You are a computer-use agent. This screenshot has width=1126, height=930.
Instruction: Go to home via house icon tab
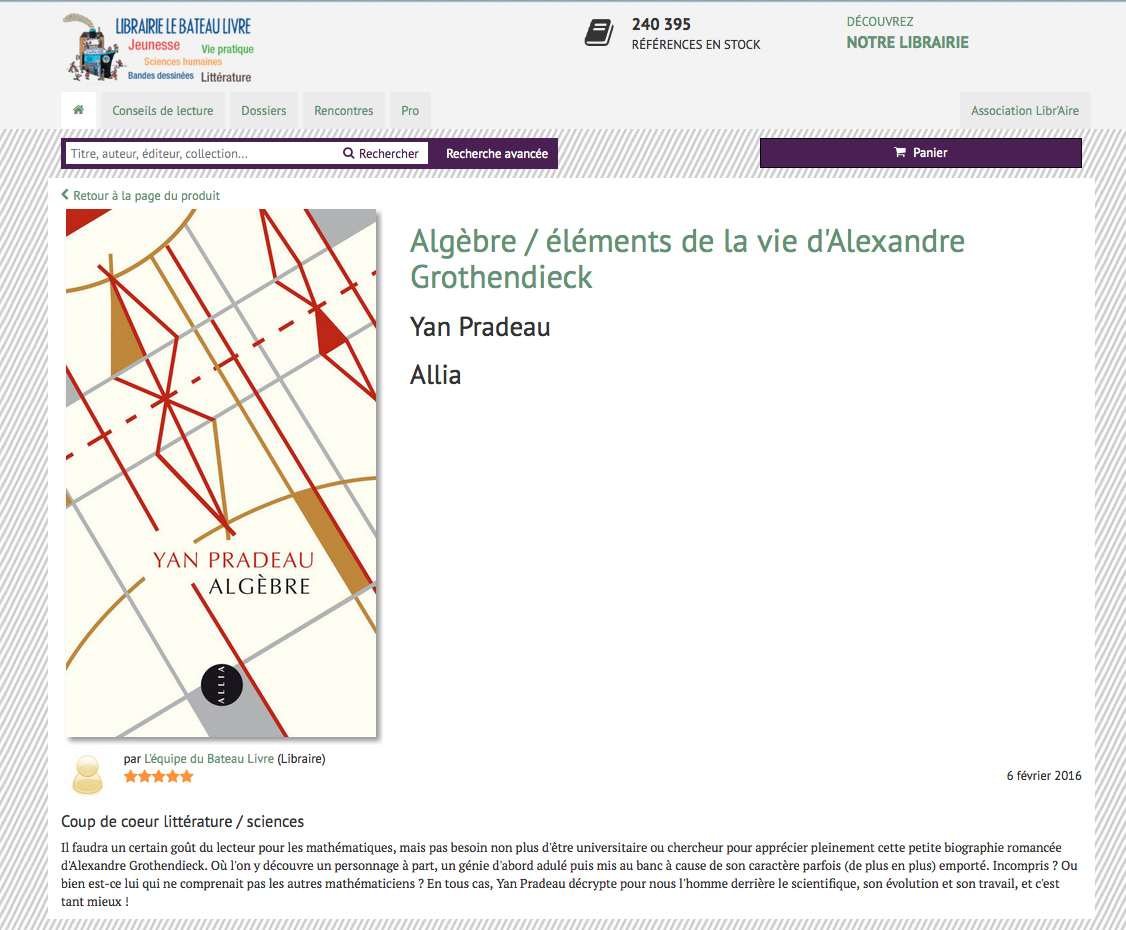point(78,110)
